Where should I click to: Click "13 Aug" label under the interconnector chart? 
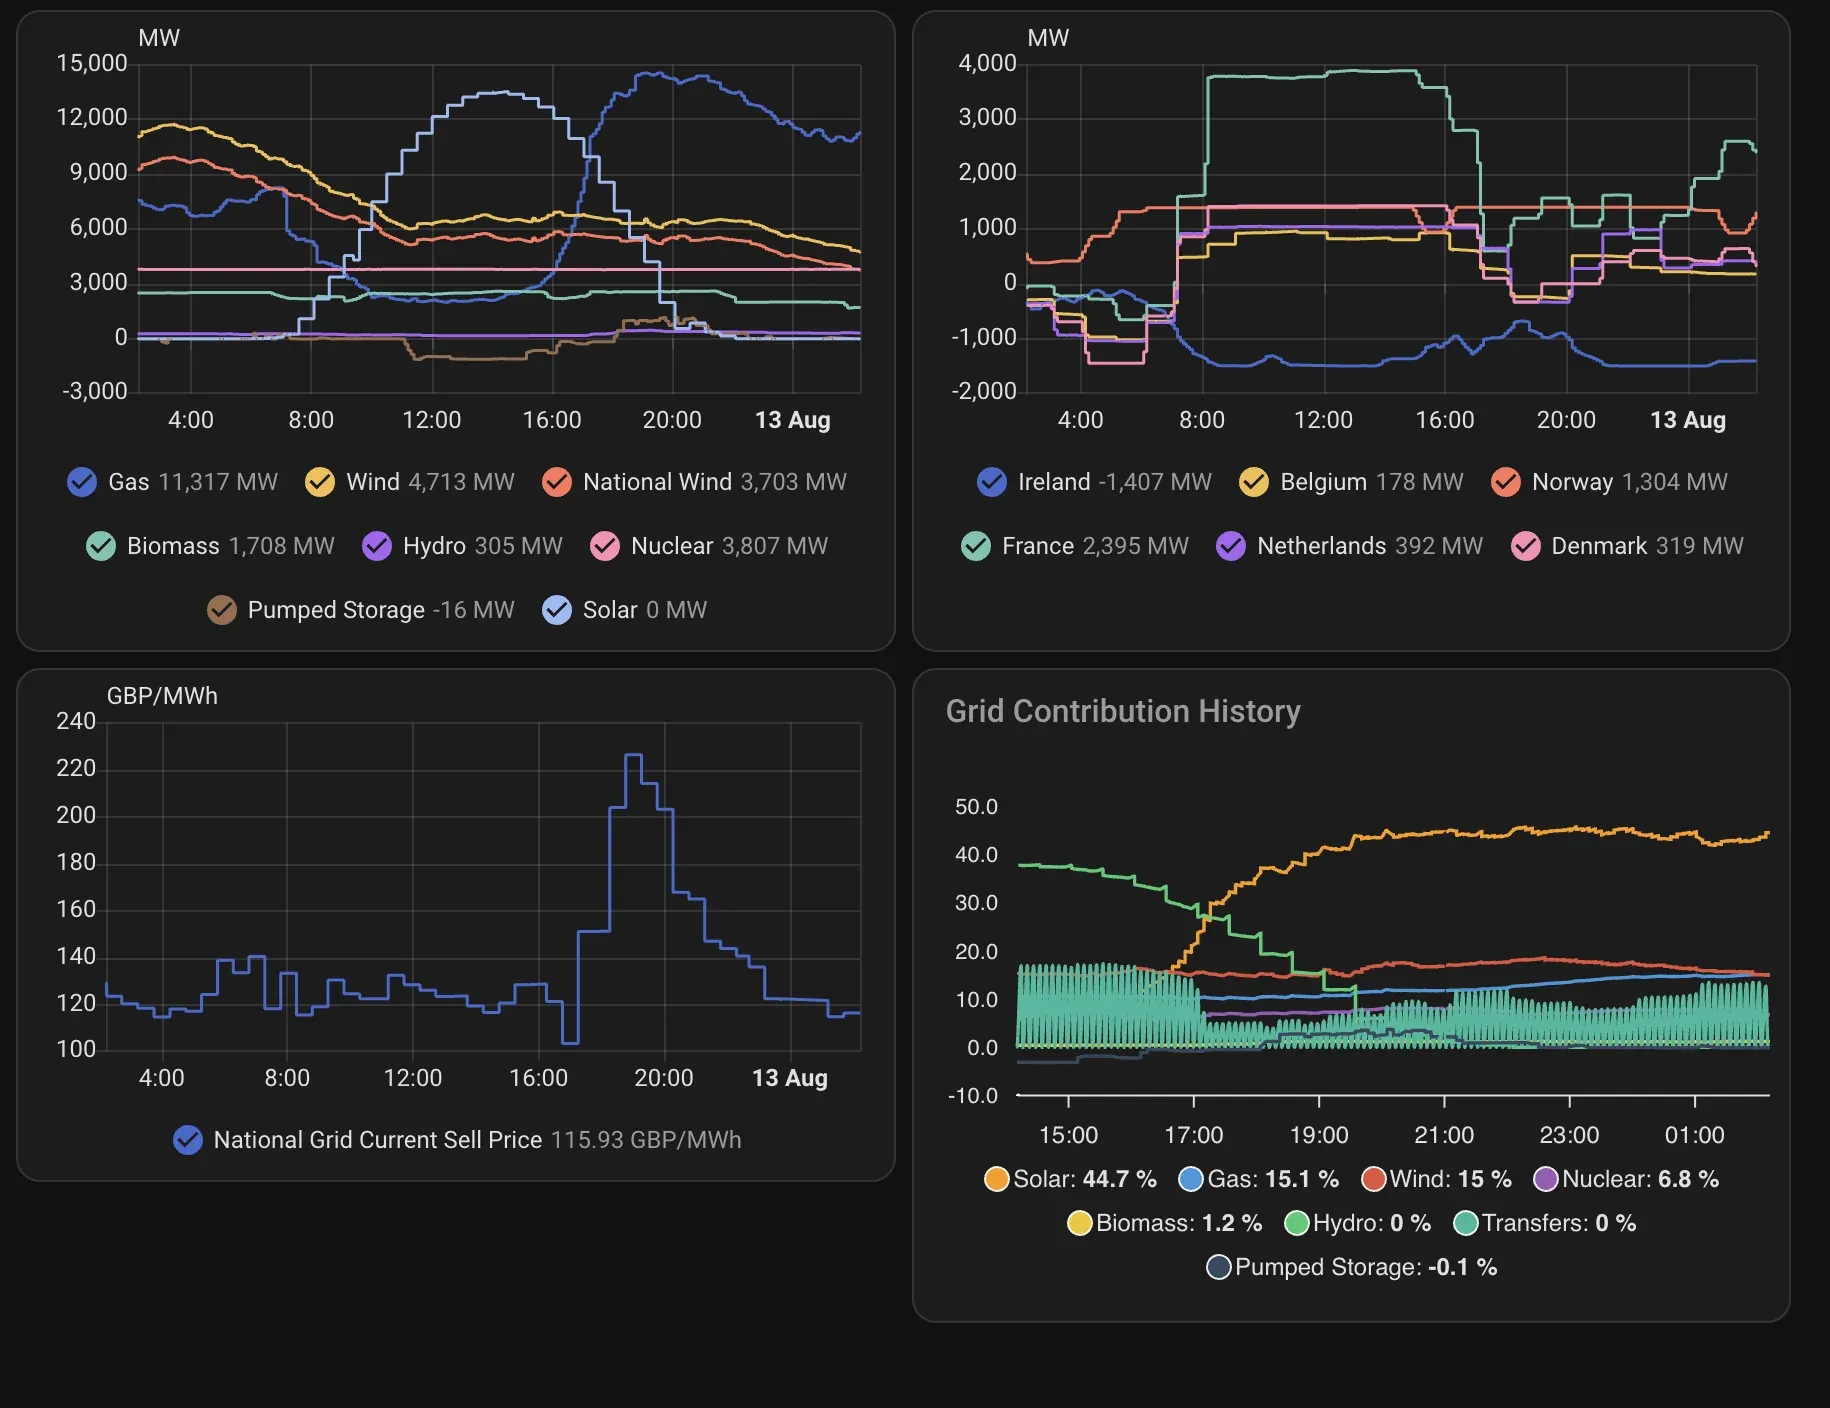click(x=1688, y=420)
